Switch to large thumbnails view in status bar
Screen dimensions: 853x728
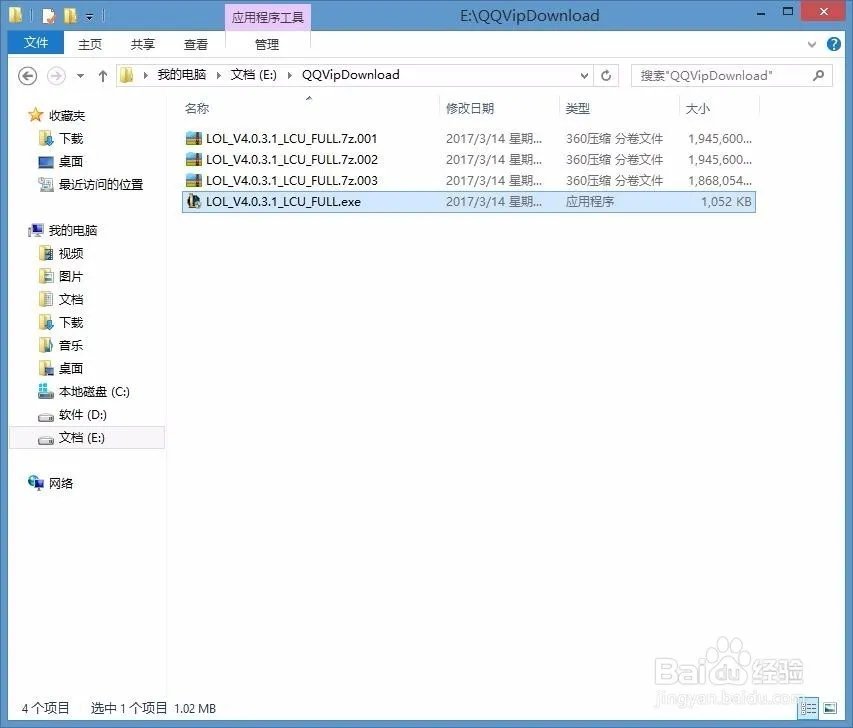(x=829, y=708)
